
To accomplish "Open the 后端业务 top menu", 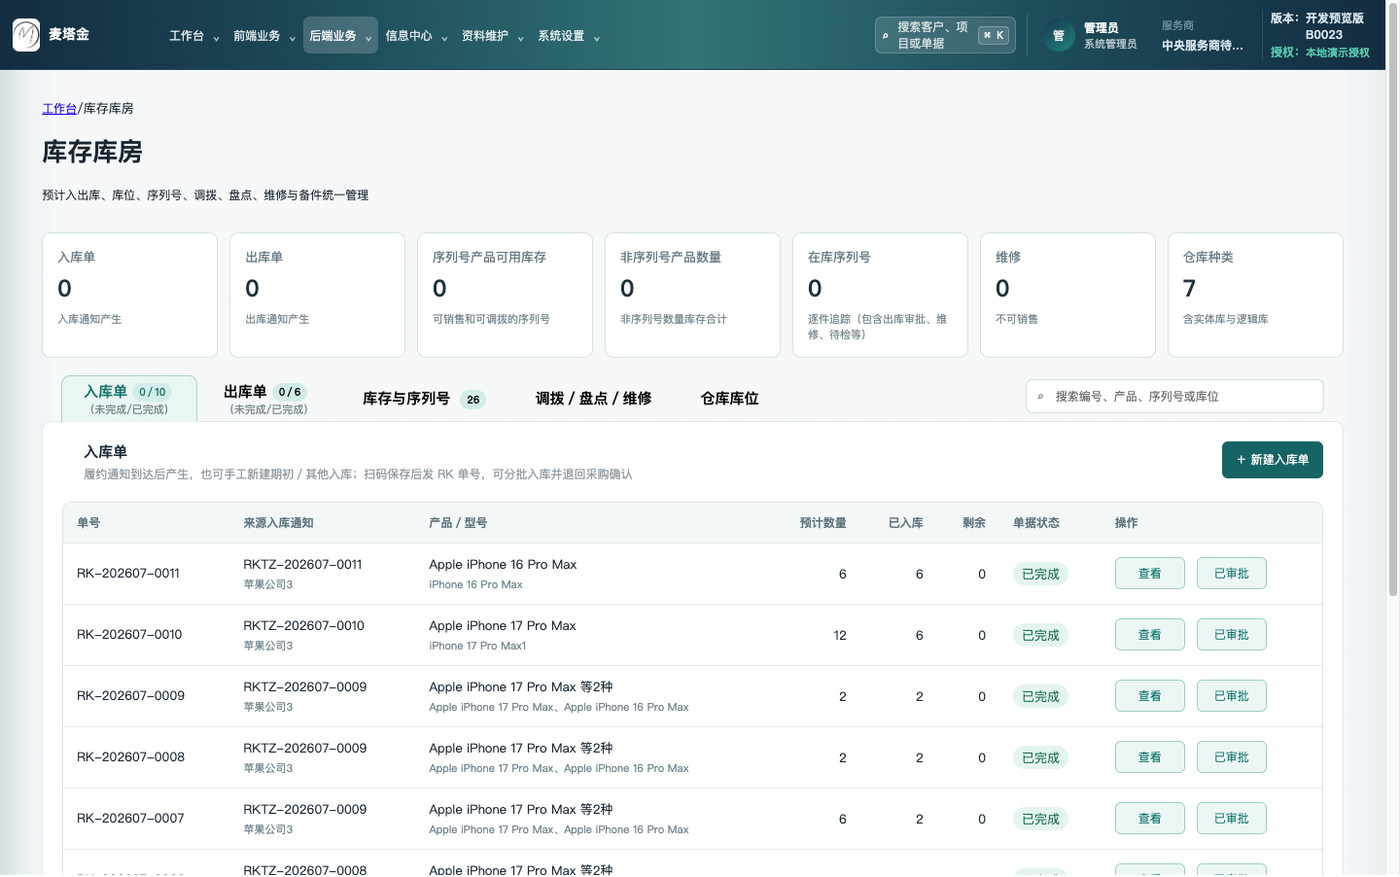I will pos(340,35).
